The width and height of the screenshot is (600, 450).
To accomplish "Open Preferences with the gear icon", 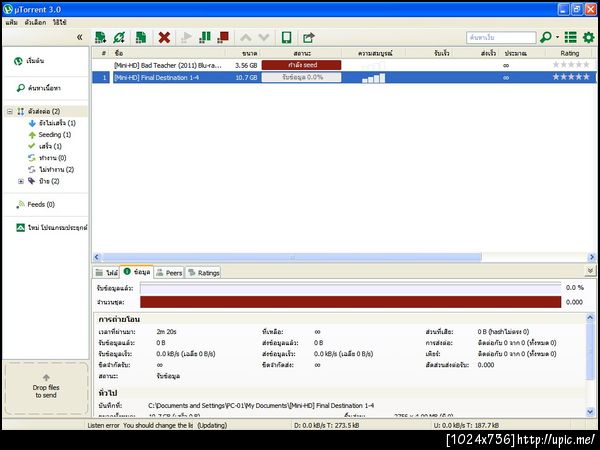I will 588,37.
